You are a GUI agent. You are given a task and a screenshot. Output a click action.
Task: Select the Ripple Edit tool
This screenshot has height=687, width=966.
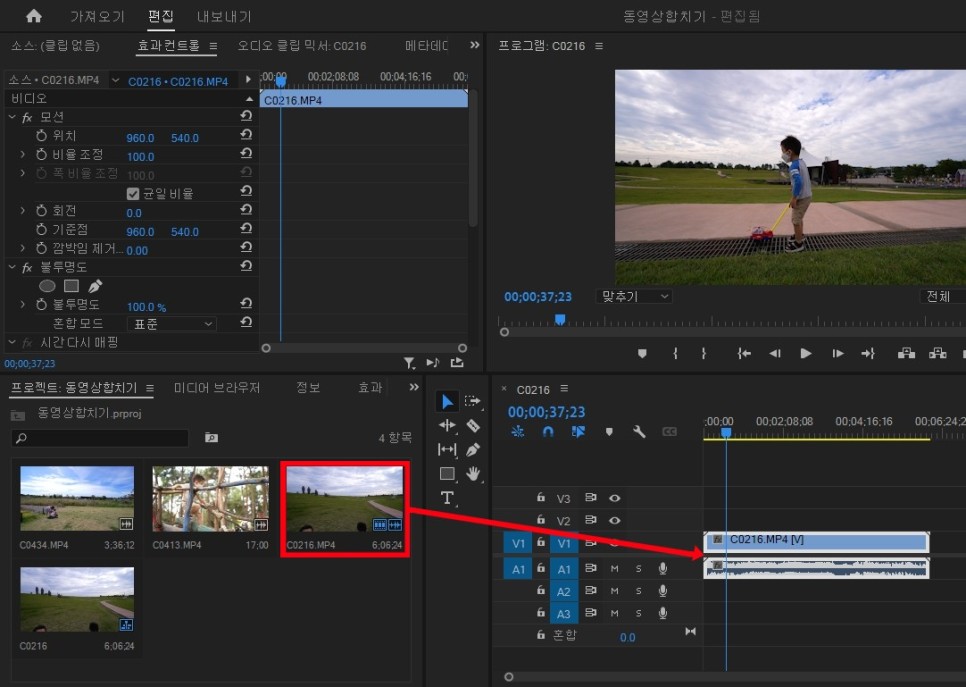pos(447,425)
